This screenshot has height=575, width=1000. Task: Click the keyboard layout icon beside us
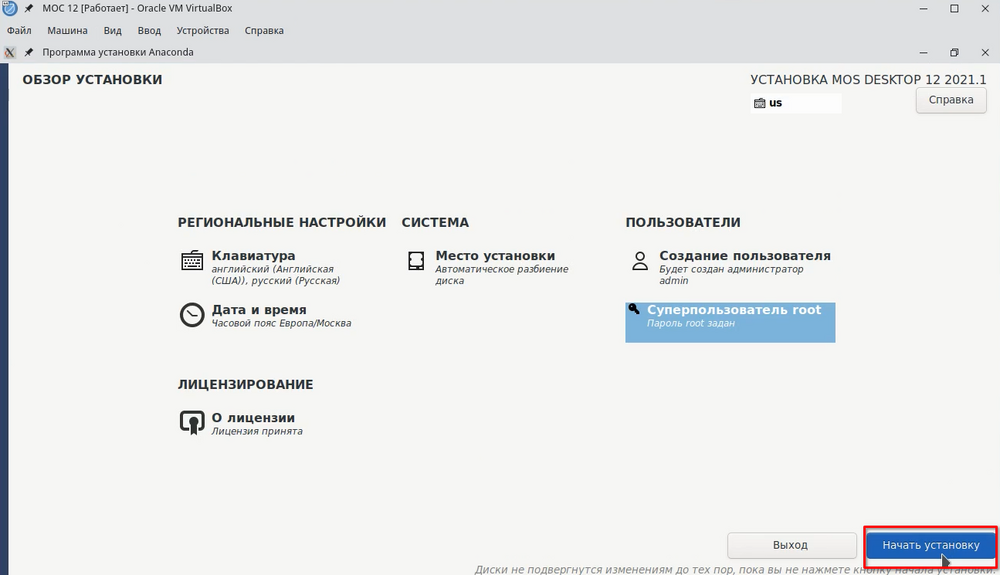pyautogui.click(x=760, y=103)
